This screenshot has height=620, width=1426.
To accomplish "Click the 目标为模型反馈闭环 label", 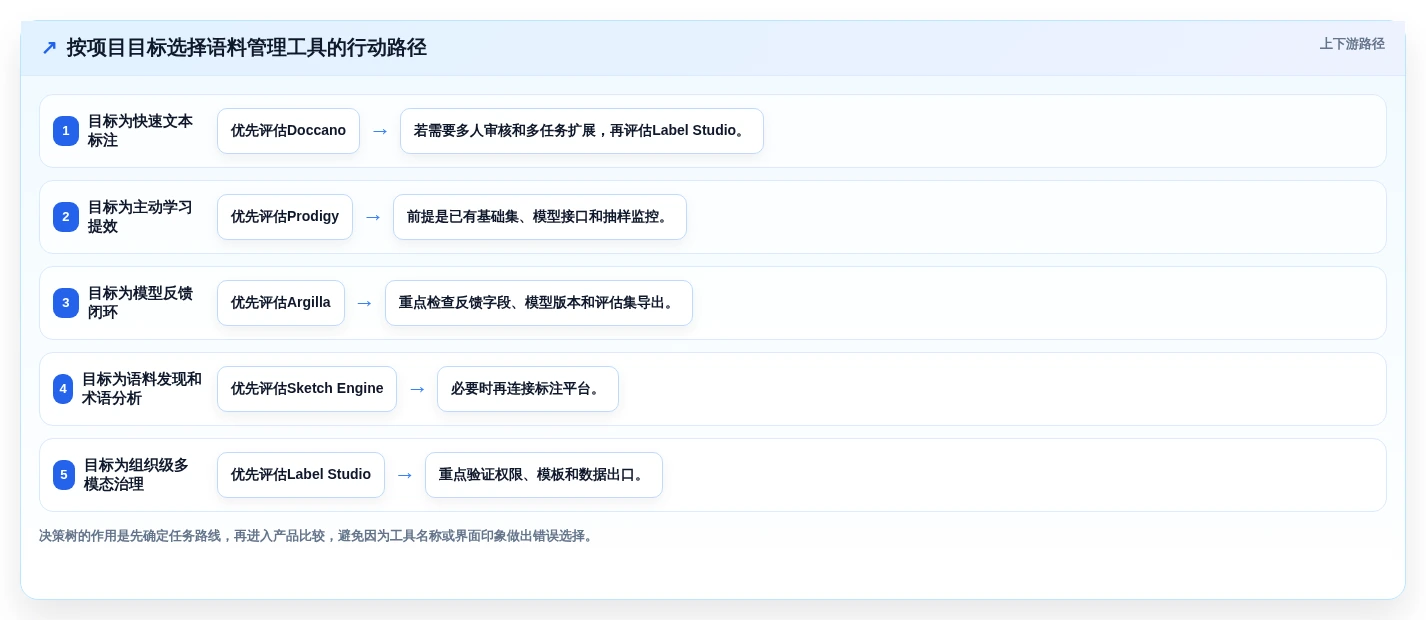I will pyautogui.click(x=140, y=303).
